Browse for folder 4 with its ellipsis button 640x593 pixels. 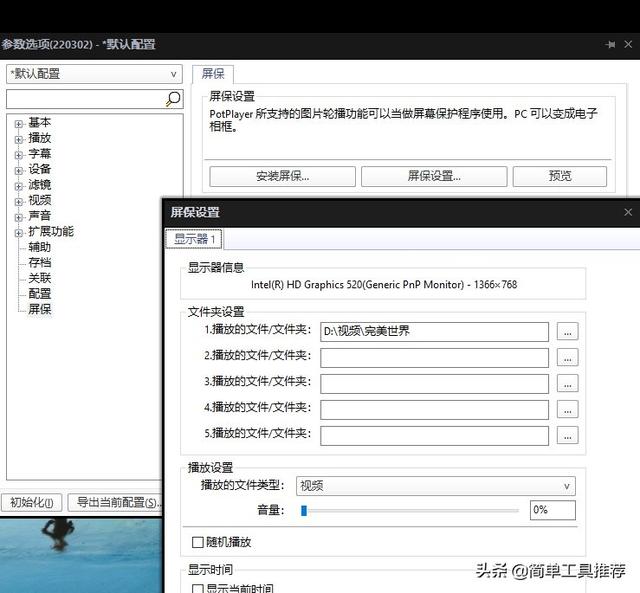(567, 409)
